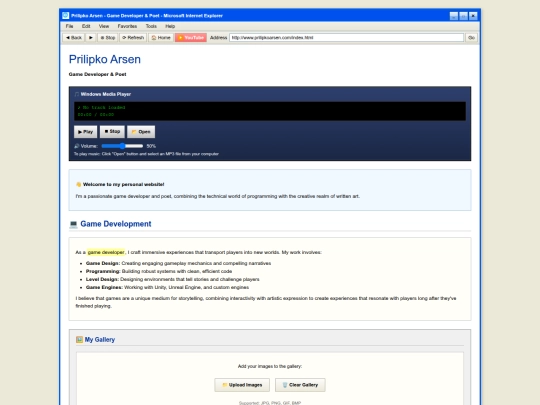The image size is (540, 405).
Task: Click the "Programming:" list item
Action: (x=159, y=271)
